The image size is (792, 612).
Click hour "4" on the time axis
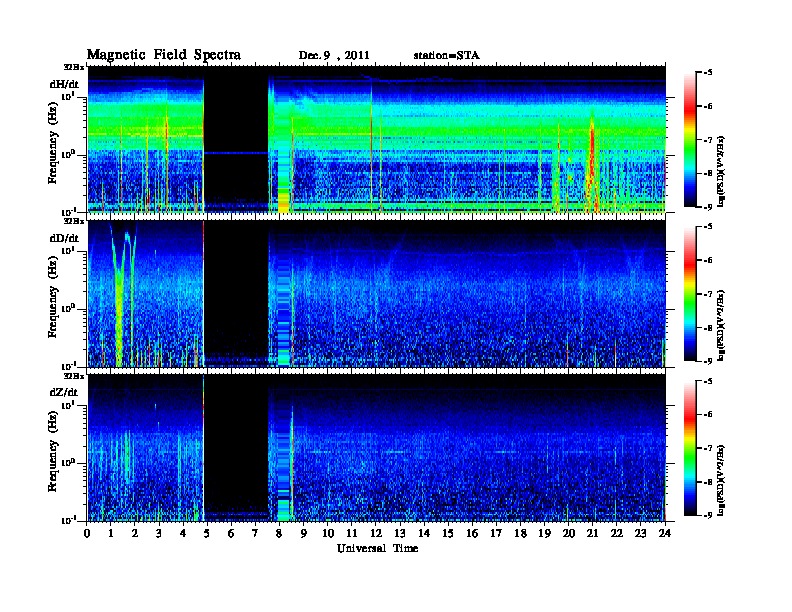tap(183, 533)
